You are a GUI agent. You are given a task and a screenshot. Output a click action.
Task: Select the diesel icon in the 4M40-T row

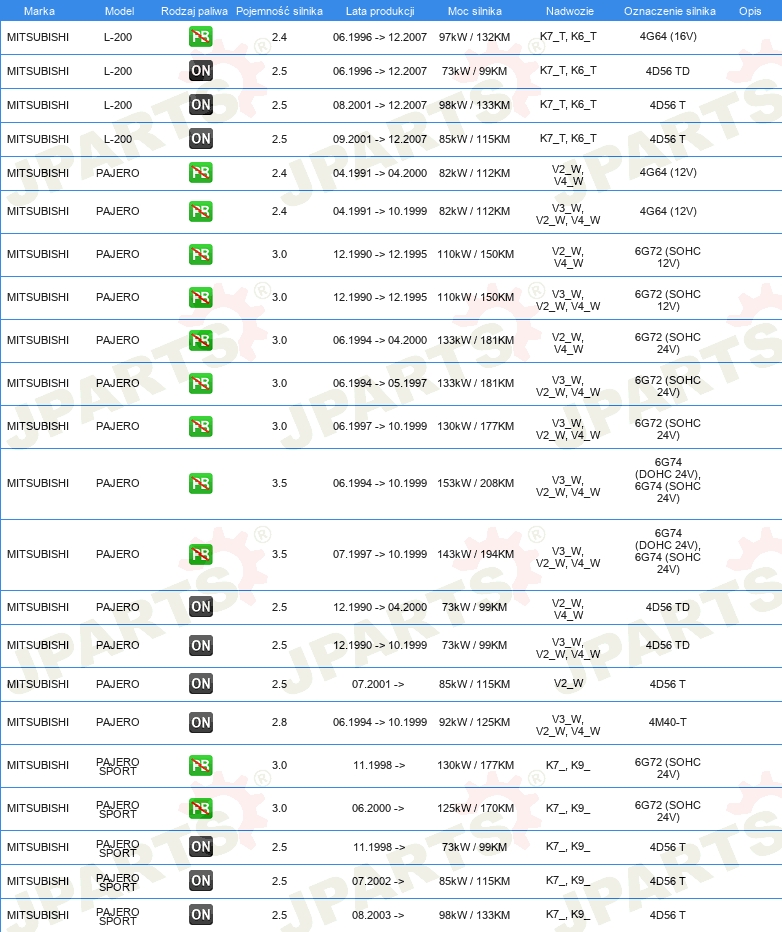point(201,722)
